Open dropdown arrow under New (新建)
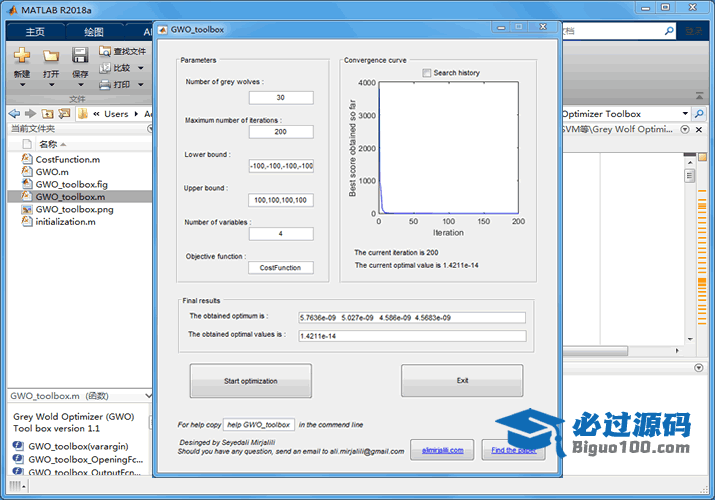 (x=22, y=85)
